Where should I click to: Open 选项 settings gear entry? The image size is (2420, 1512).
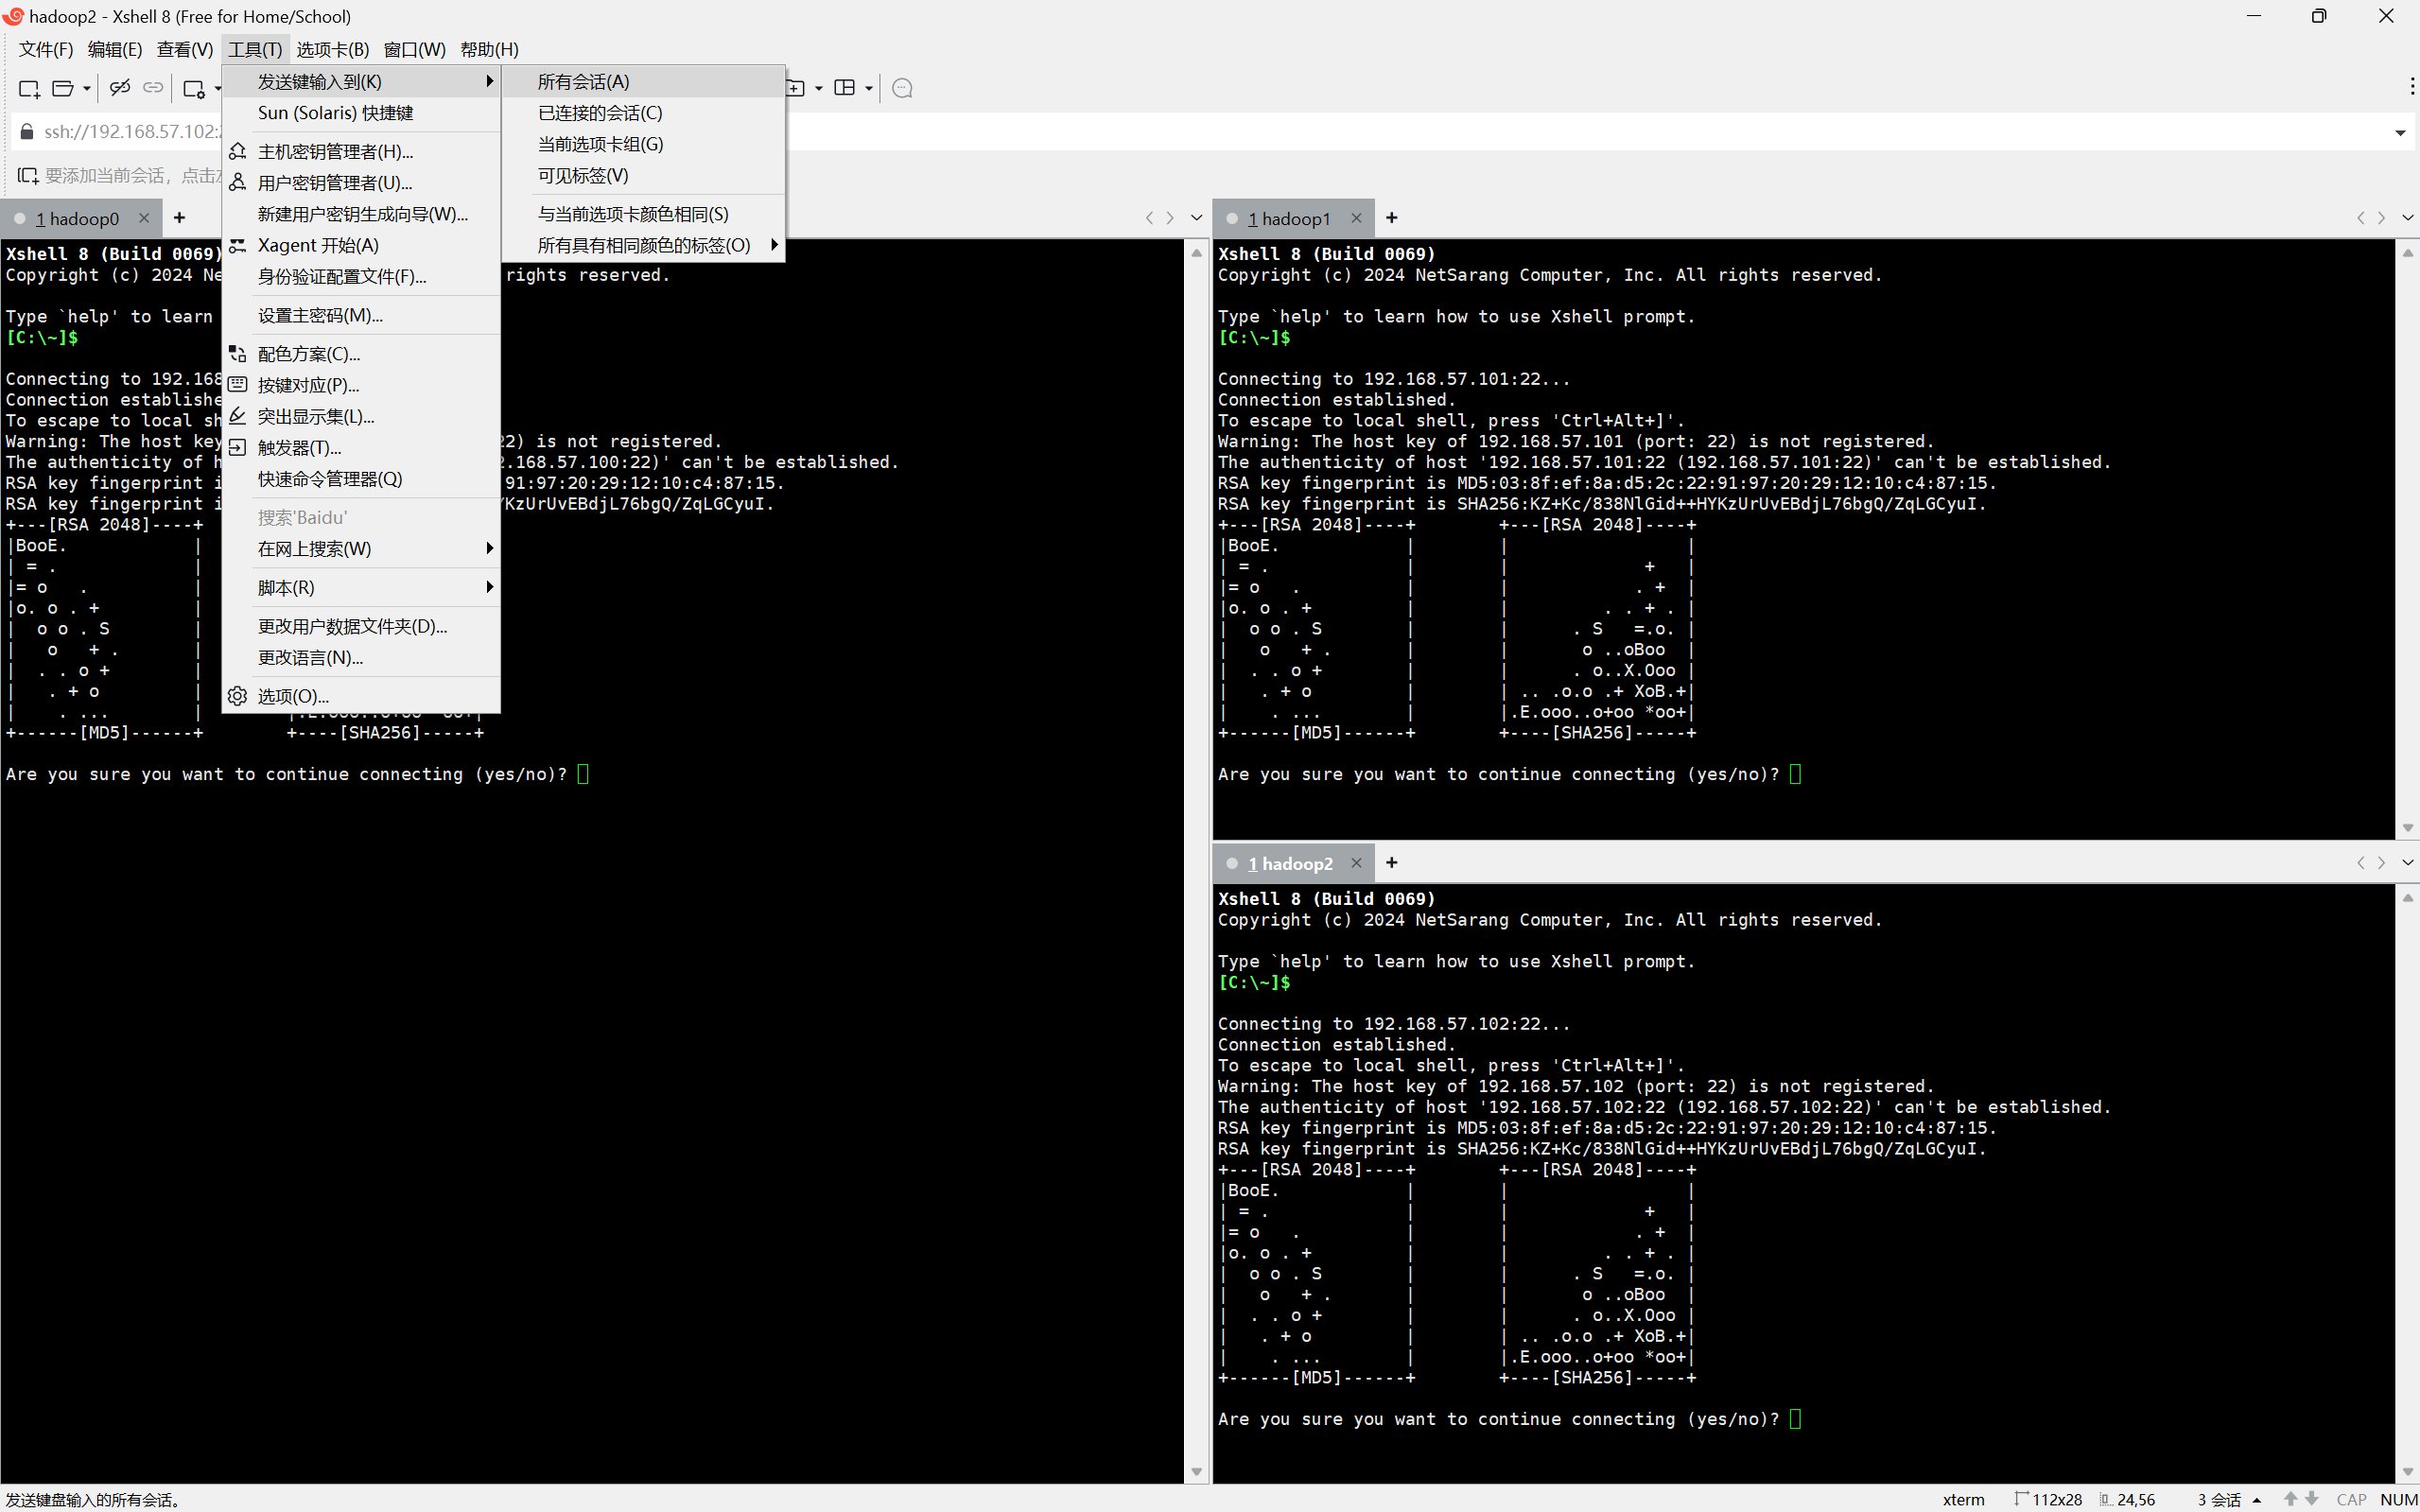tap(293, 696)
